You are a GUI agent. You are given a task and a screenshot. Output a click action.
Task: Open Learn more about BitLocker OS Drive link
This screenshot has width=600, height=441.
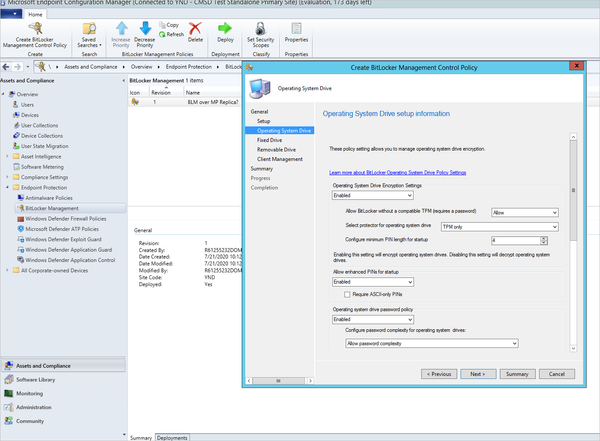click(398, 173)
